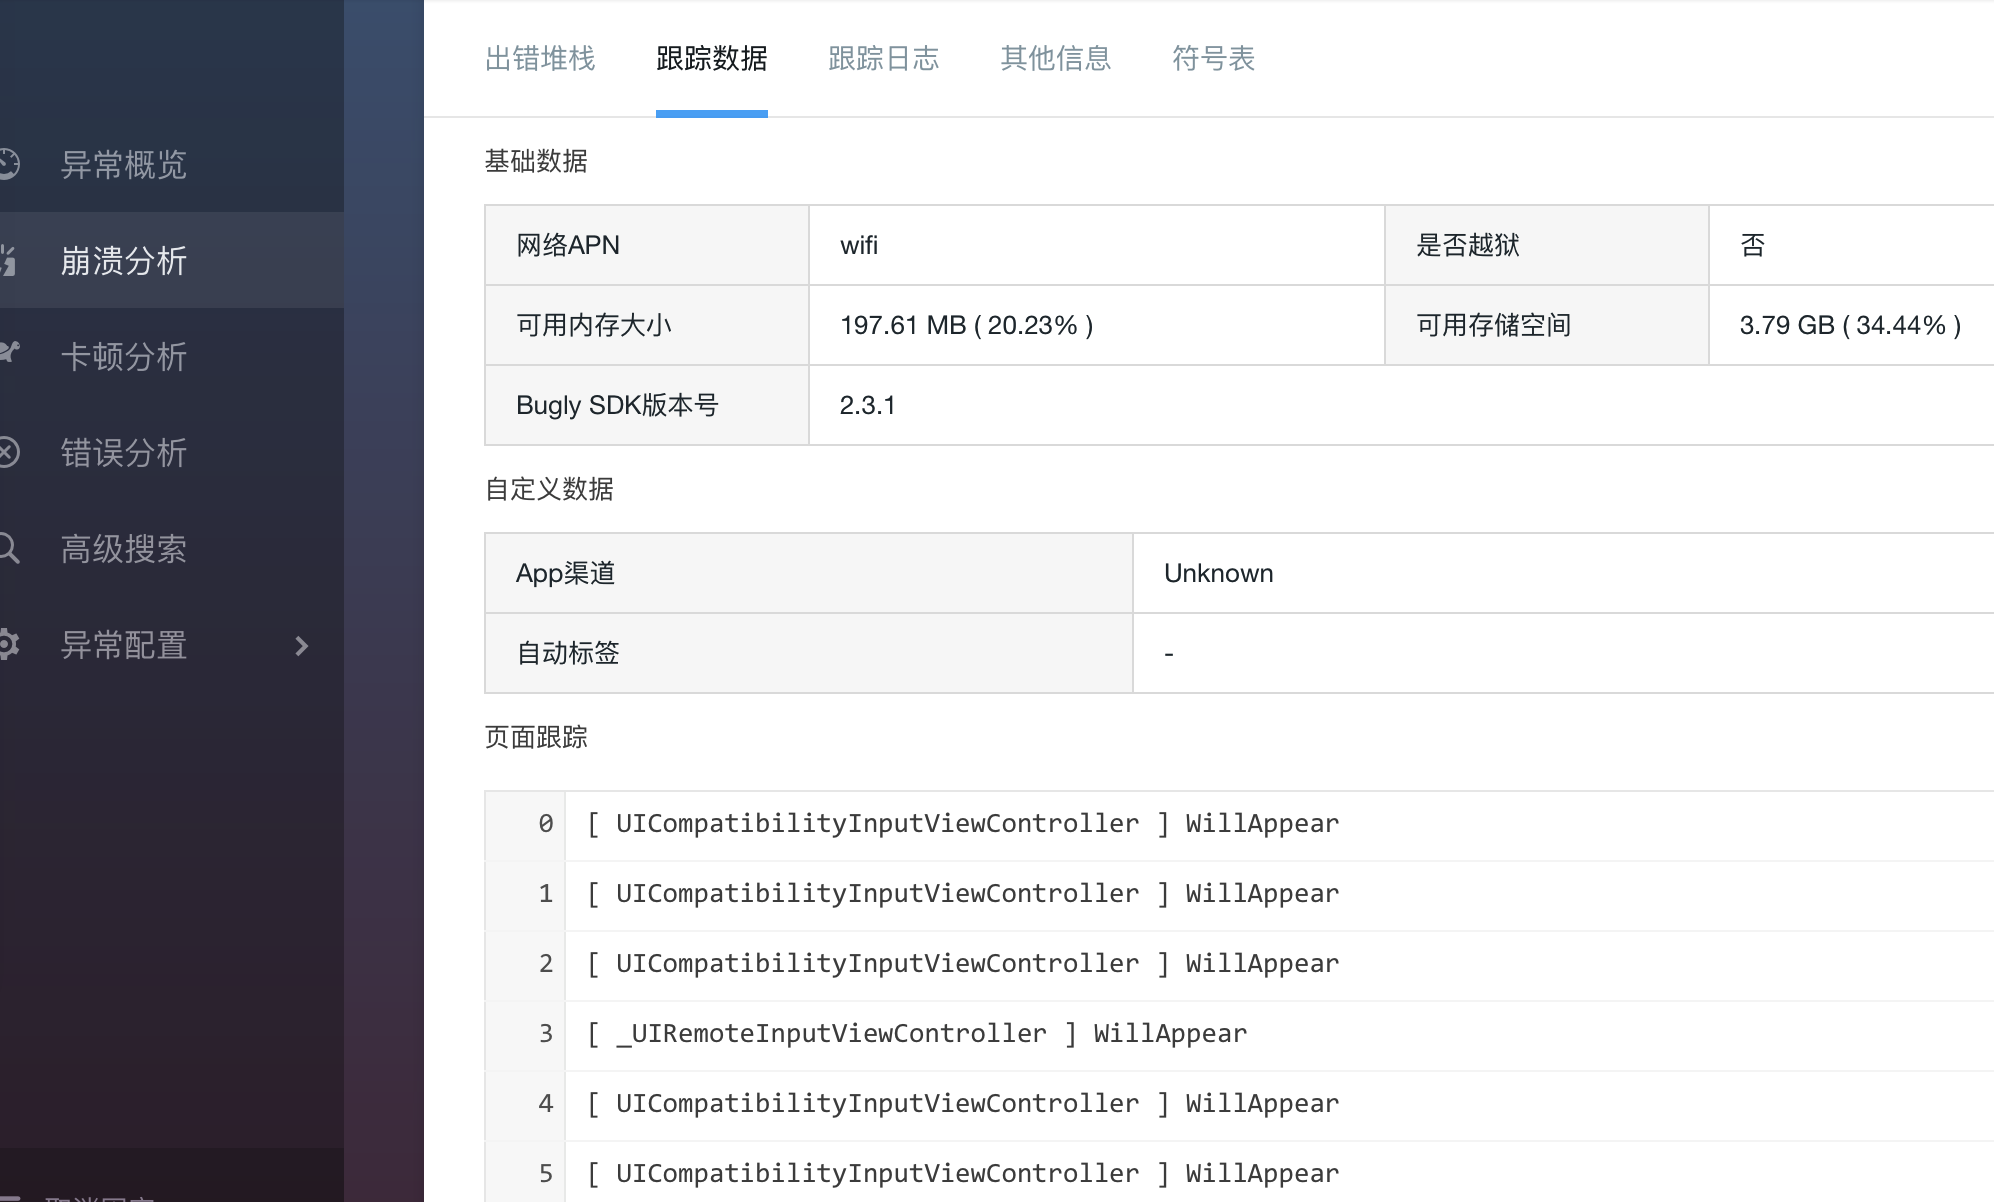Switch to the 跟踪日志 tab
The image size is (1994, 1202).
[x=884, y=59]
